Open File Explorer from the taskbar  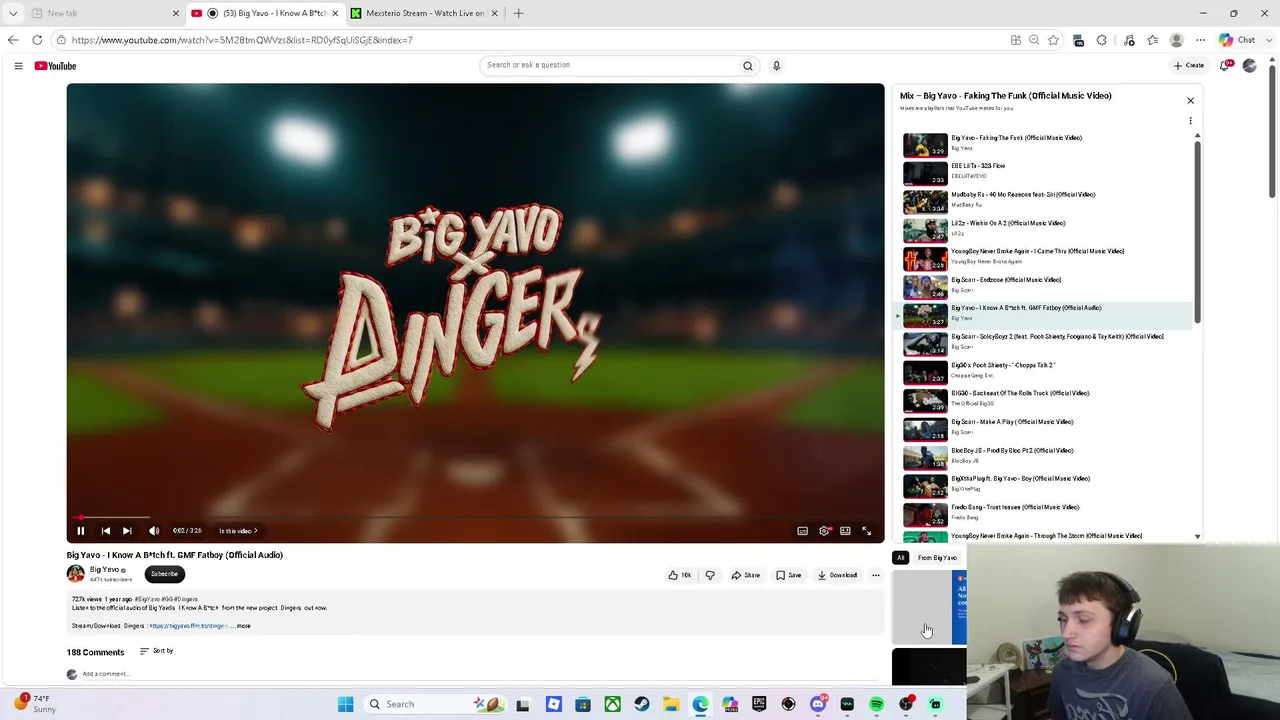671,704
